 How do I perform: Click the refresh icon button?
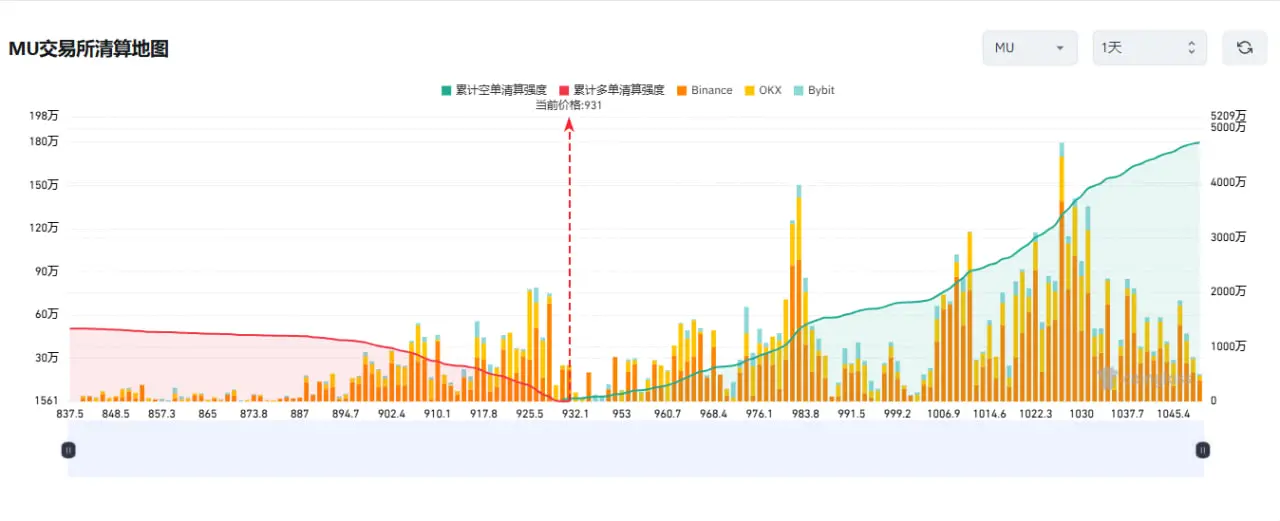click(x=1244, y=47)
